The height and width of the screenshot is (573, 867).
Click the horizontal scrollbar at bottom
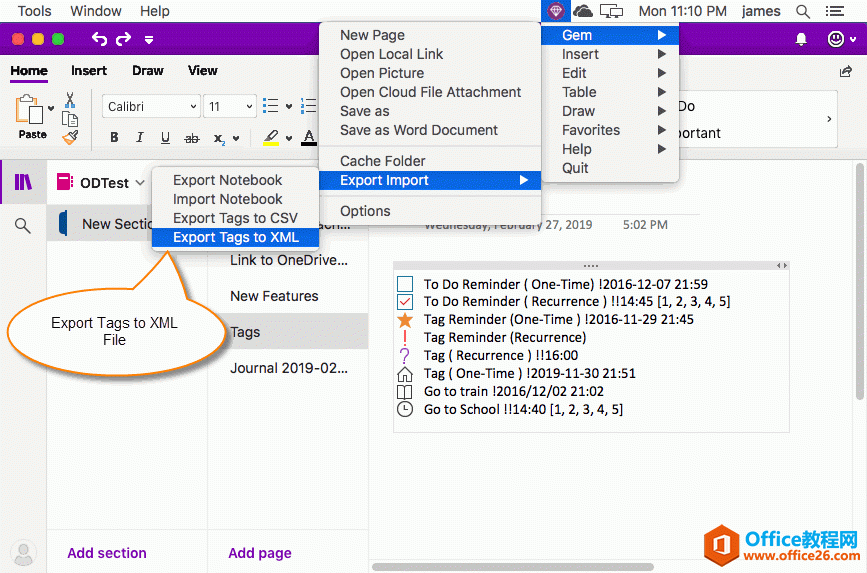tap(513, 567)
